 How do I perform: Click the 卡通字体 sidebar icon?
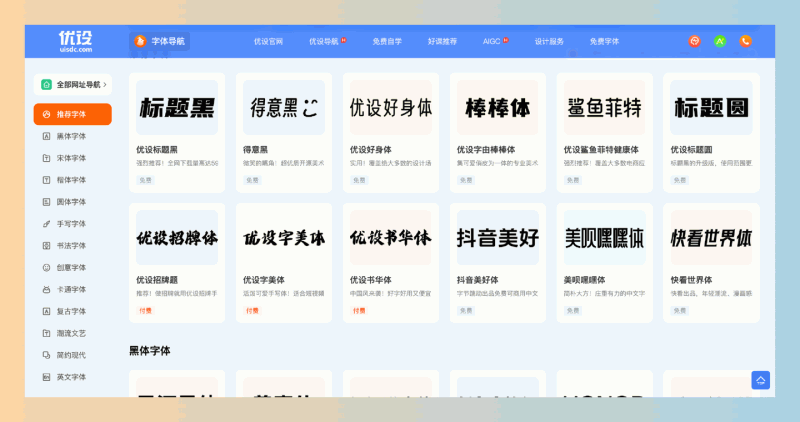point(46,290)
